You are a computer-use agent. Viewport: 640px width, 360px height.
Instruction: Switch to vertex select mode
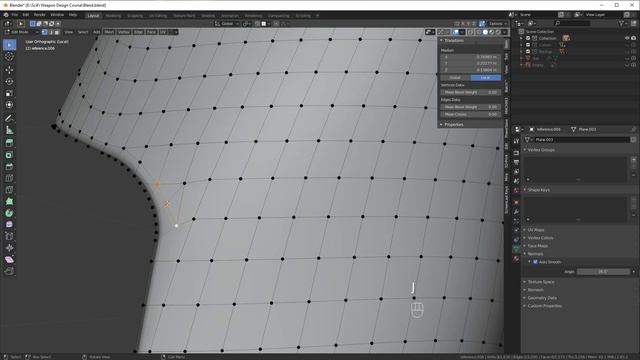click(x=44, y=32)
